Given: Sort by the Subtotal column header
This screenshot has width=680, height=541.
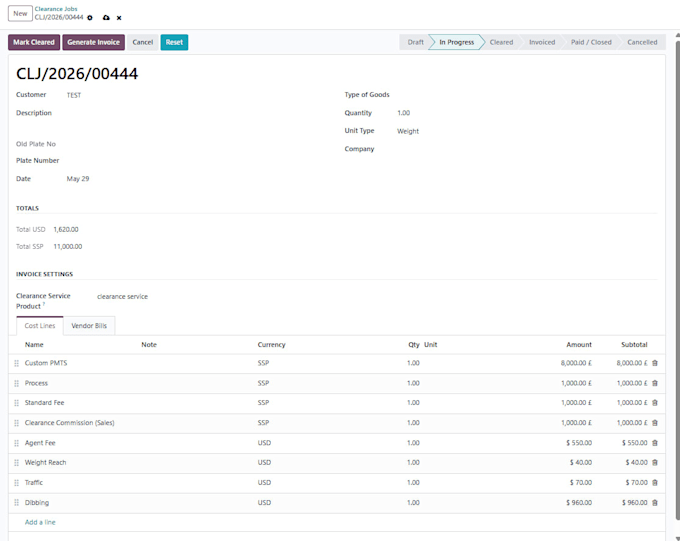Looking at the screenshot, I should pyautogui.click(x=634, y=345).
